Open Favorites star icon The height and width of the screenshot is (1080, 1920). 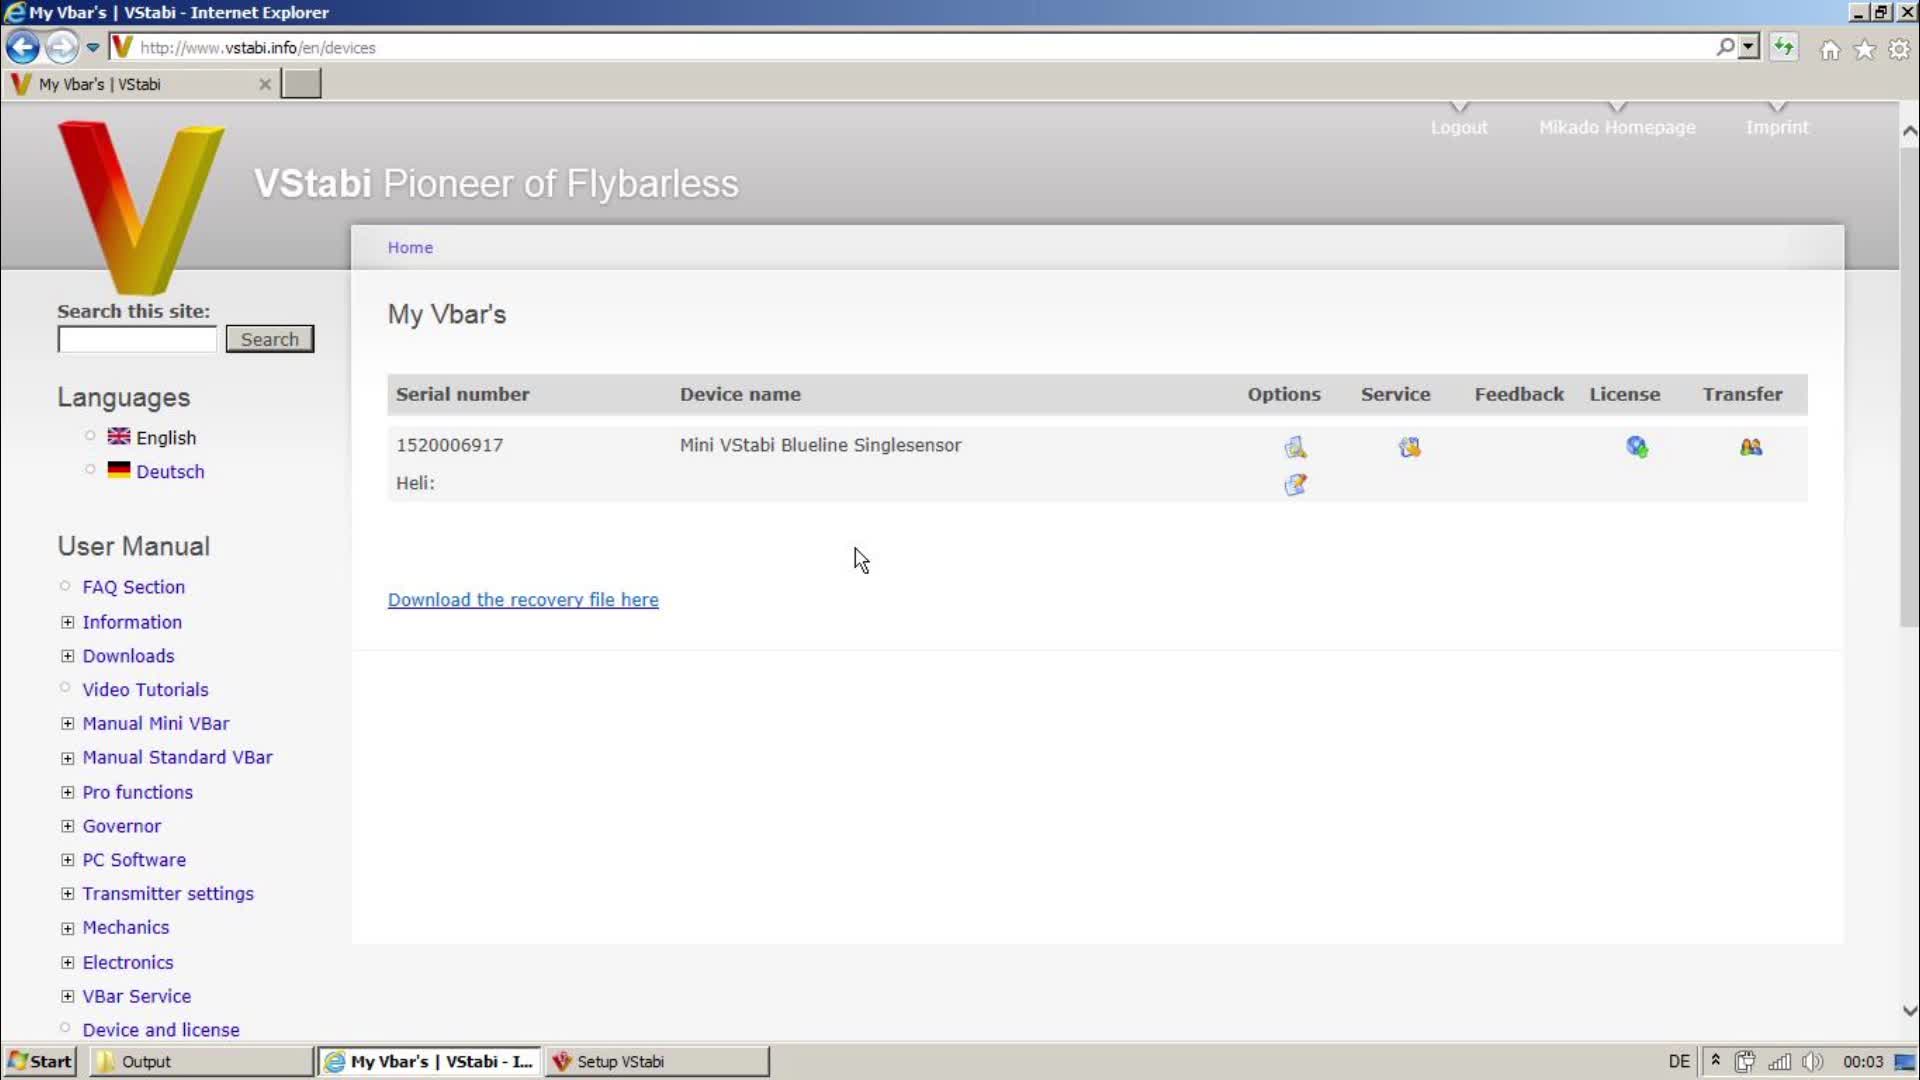(x=1865, y=49)
